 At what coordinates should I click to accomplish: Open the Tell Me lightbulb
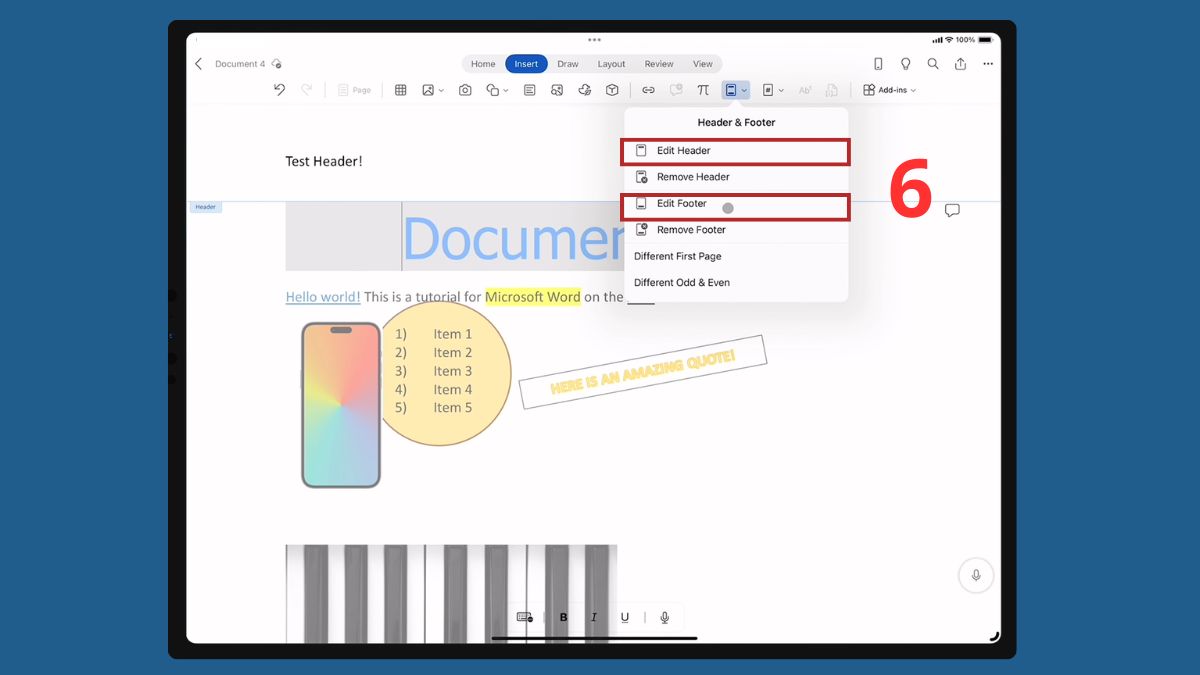pos(905,64)
